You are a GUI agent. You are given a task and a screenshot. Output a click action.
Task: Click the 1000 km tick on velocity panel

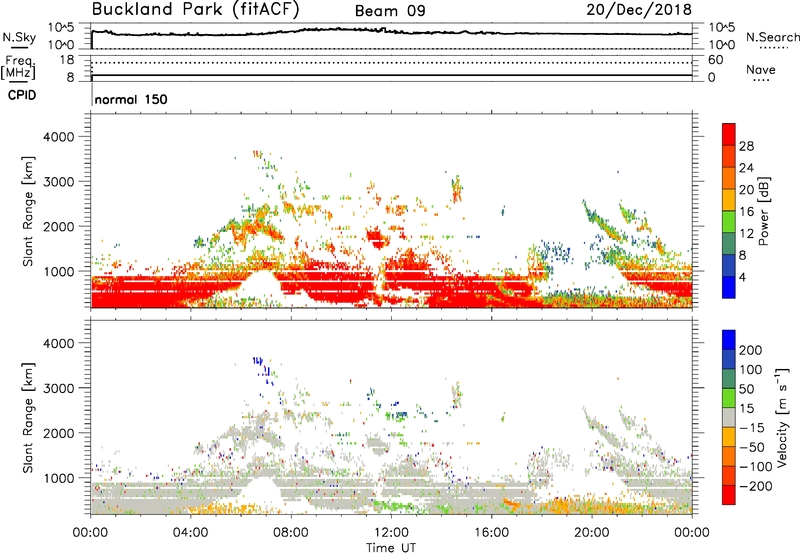[x=58, y=478]
